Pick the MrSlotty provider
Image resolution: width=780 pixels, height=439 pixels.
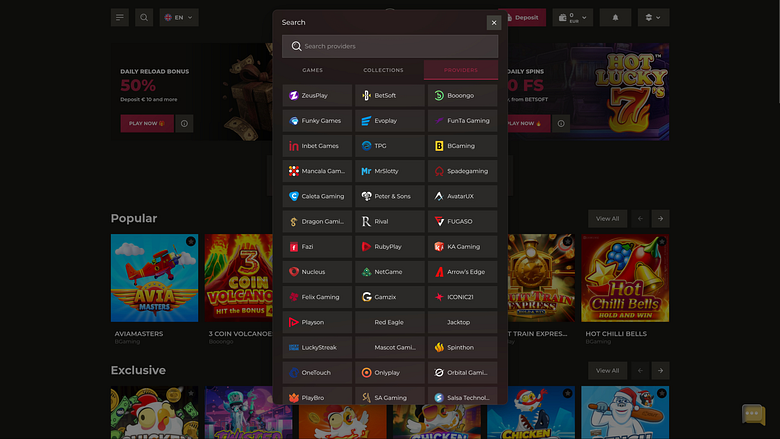click(390, 171)
